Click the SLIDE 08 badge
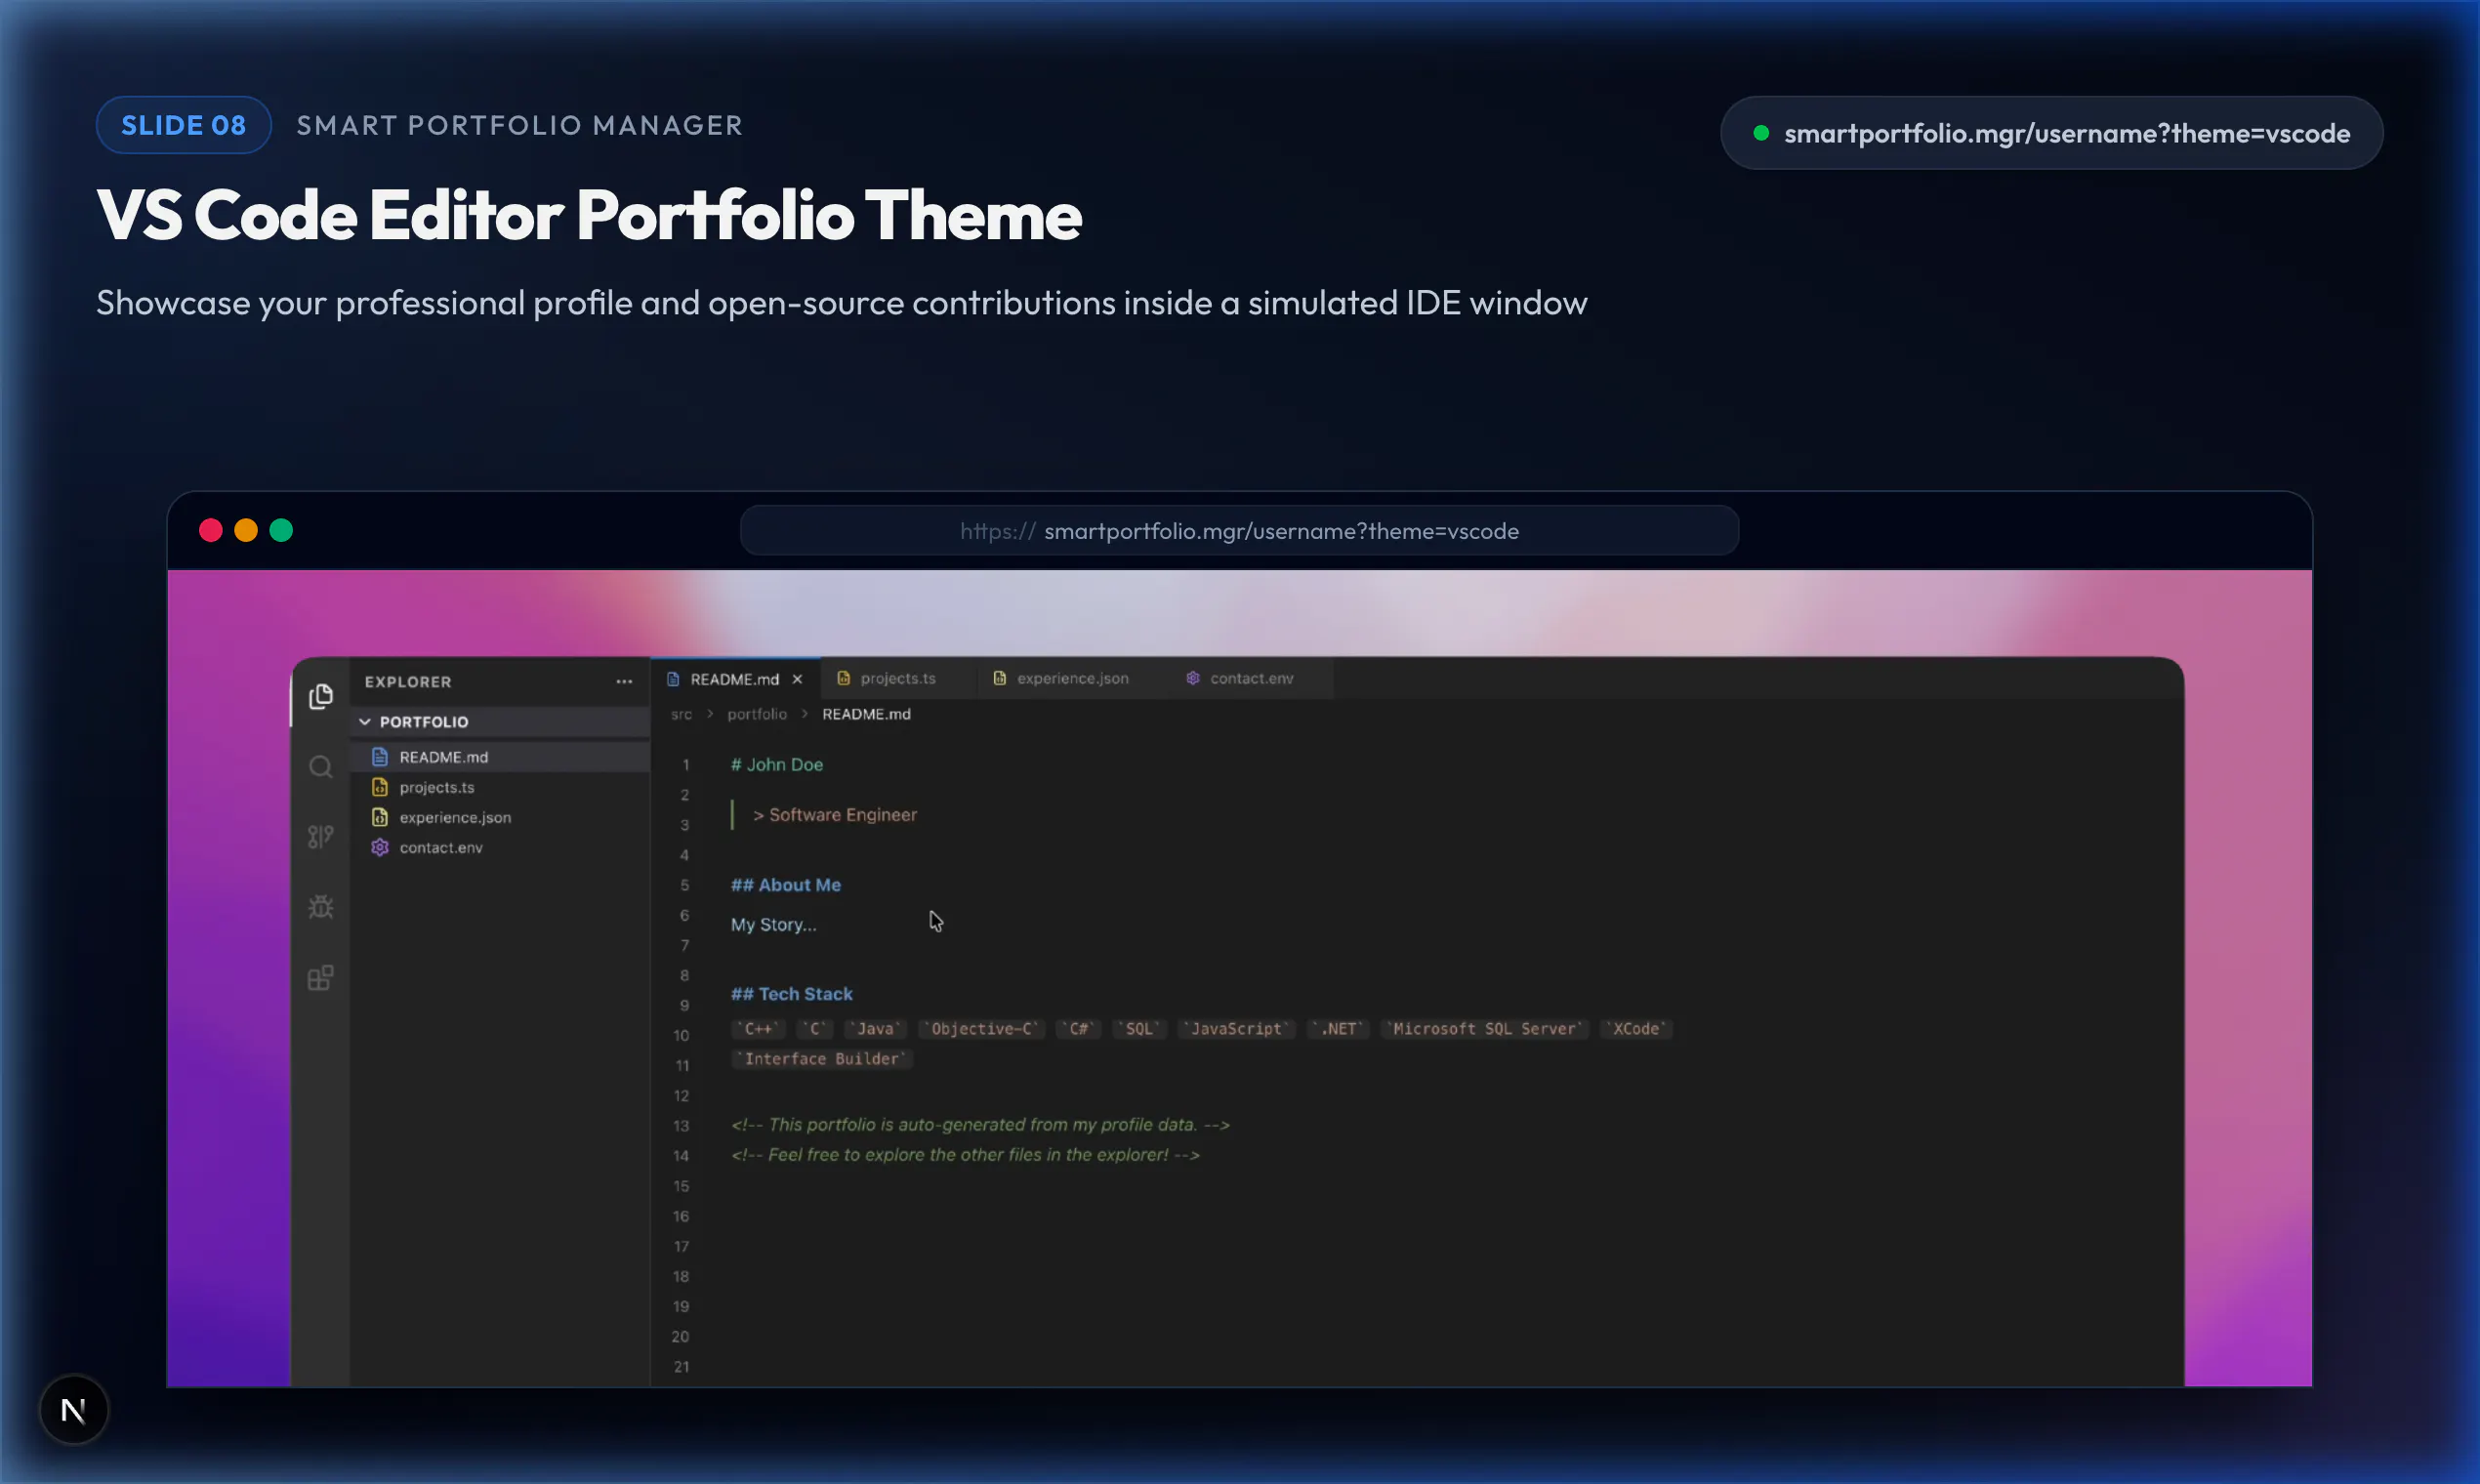 [183, 125]
